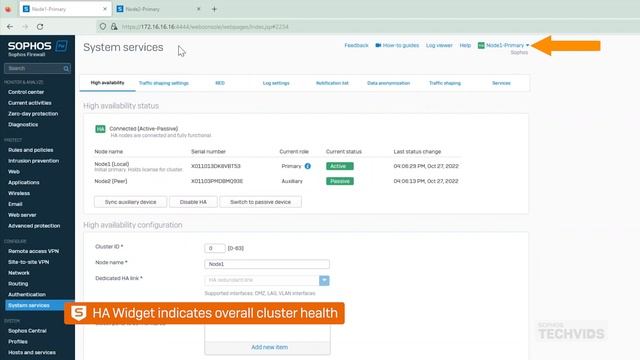The width and height of the screenshot is (640, 360).
Task: Click the browser back arrow
Action: click(x=10, y=27)
